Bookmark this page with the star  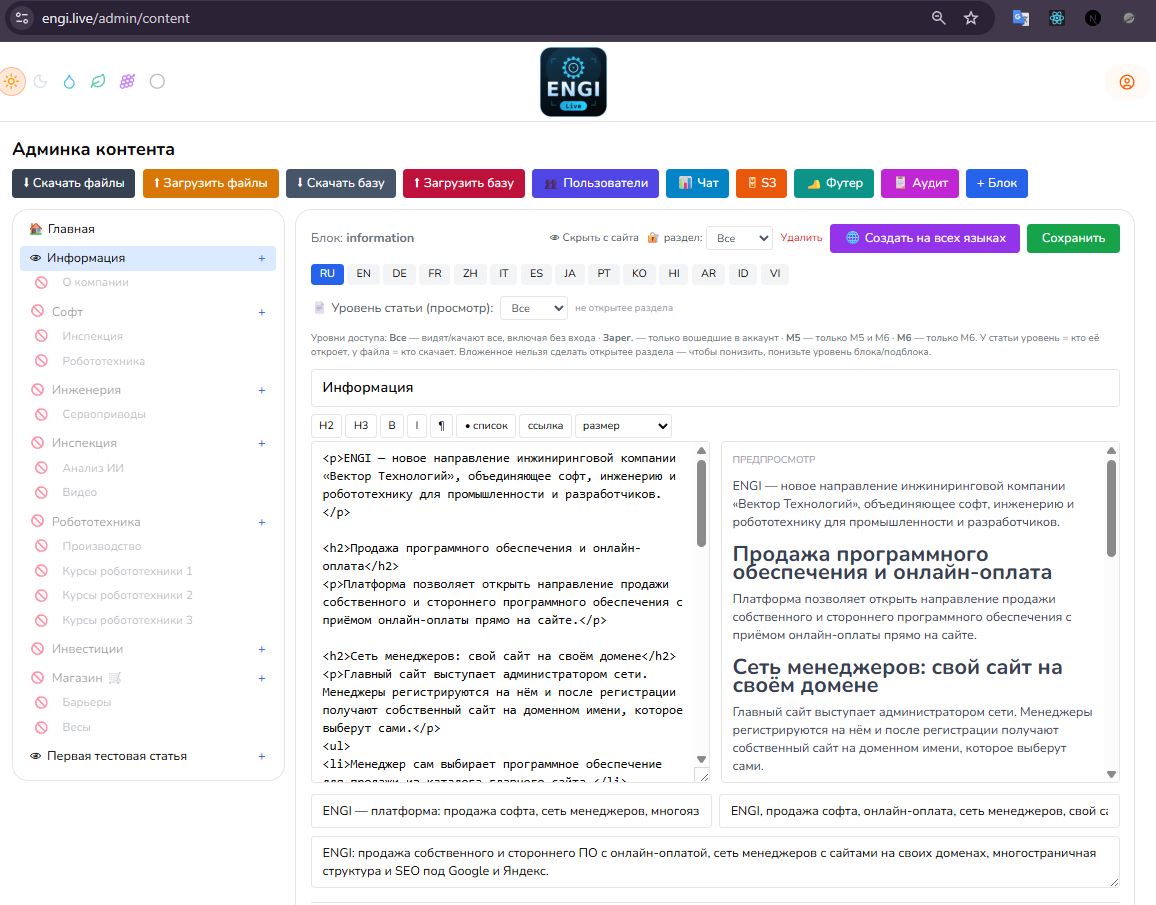click(971, 18)
